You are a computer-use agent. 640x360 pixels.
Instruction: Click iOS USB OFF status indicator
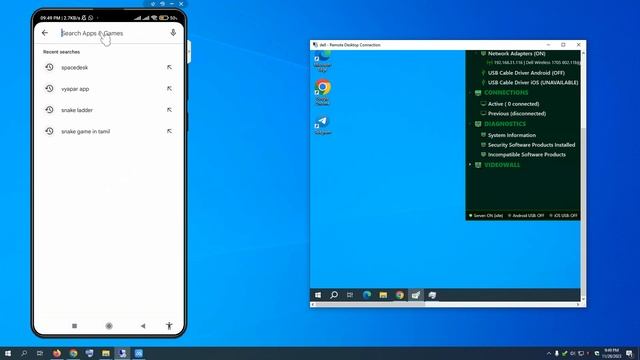click(563, 216)
